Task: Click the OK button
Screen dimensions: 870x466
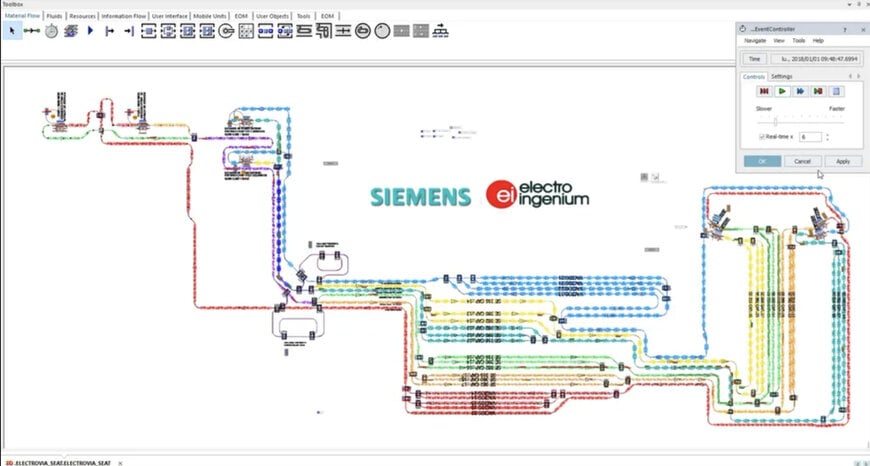Action: click(762, 161)
